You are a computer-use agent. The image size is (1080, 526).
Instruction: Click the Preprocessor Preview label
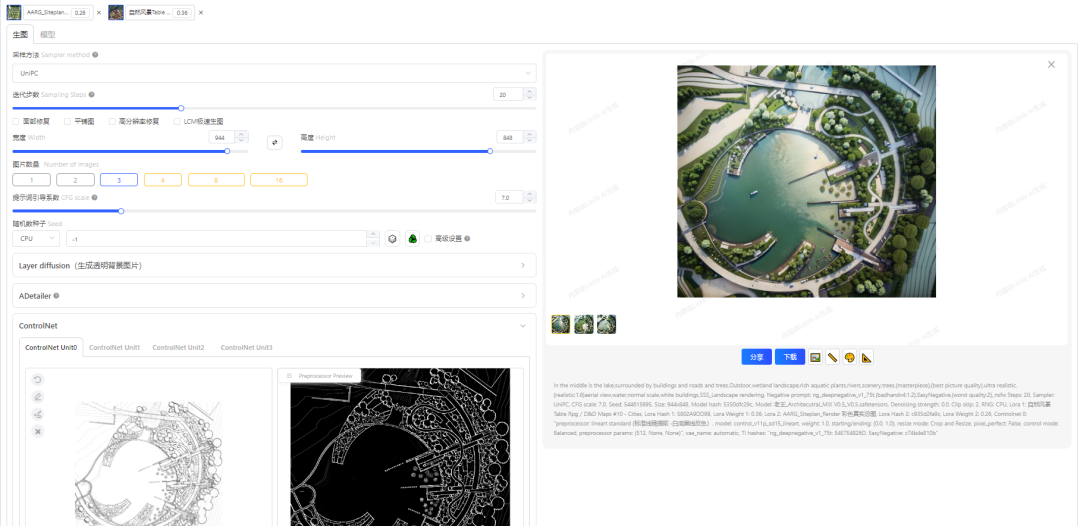(325, 376)
